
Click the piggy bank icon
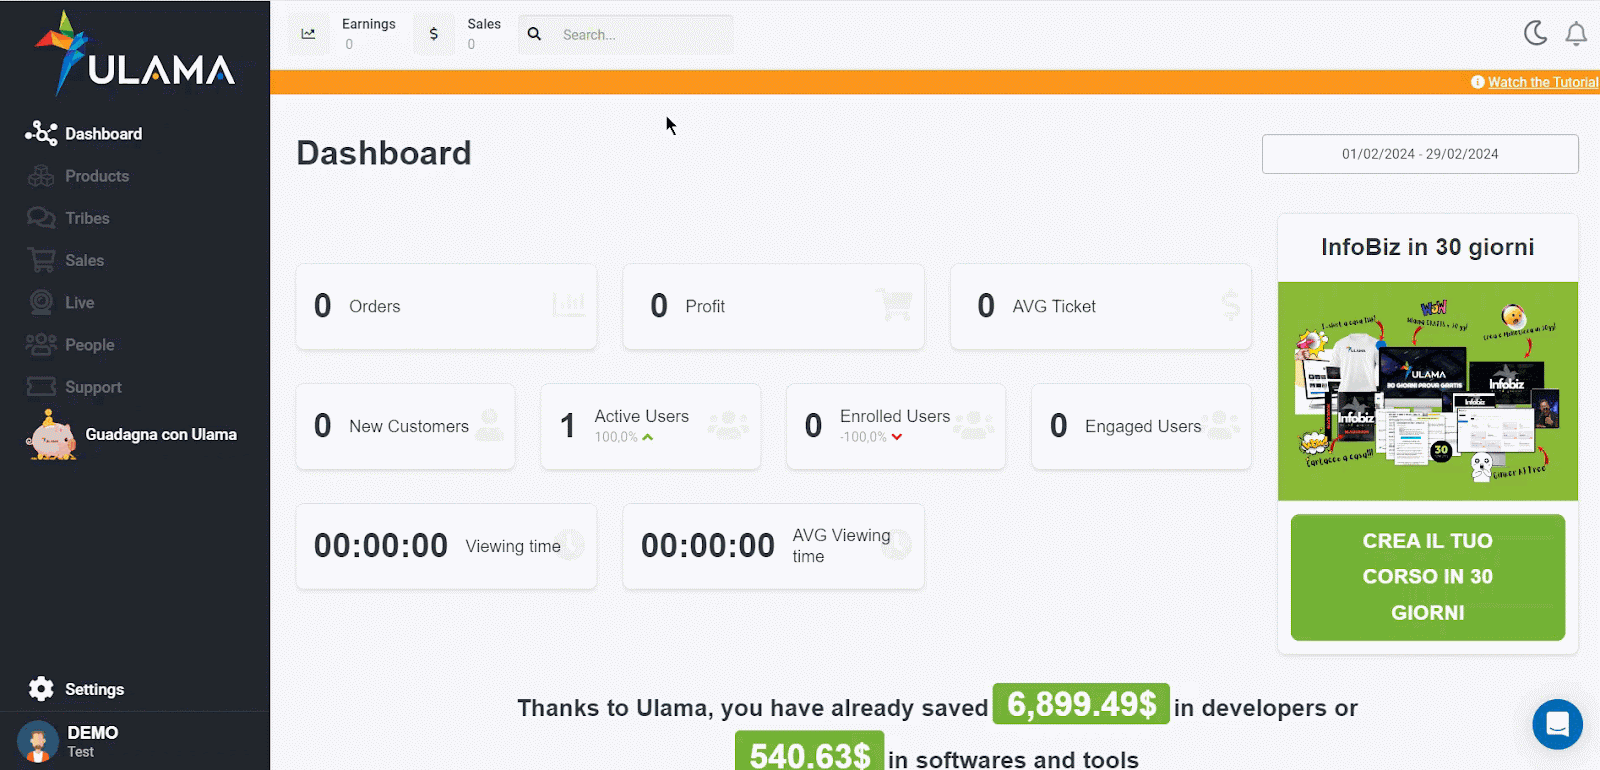tap(51, 435)
